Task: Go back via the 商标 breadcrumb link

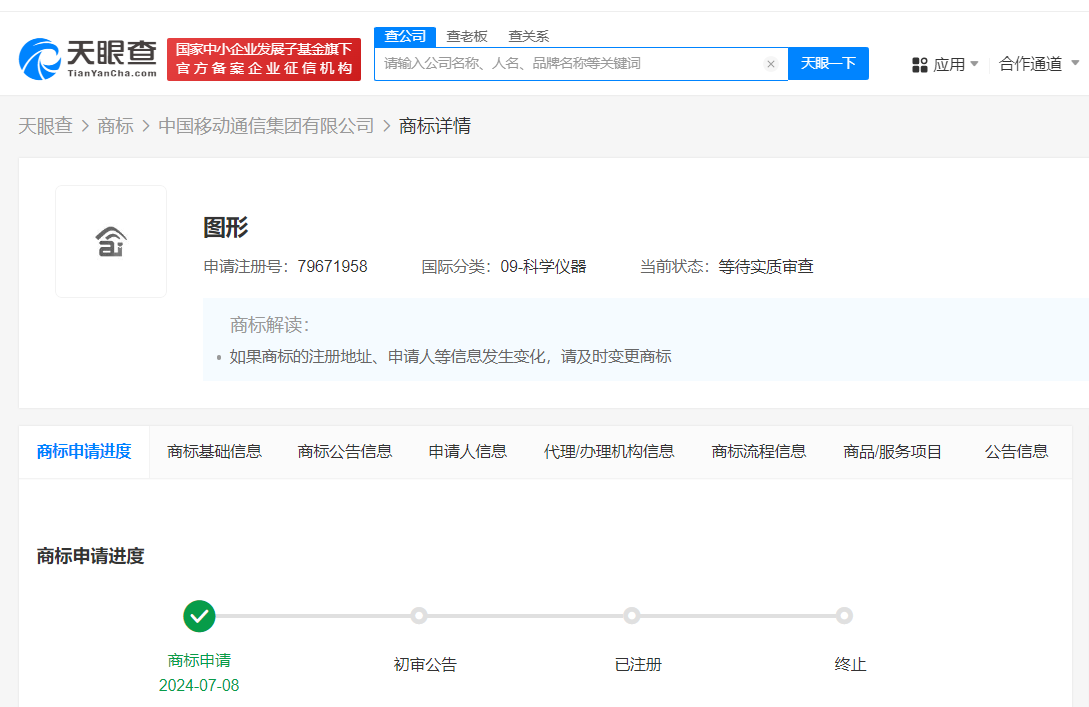Action: click(x=116, y=125)
